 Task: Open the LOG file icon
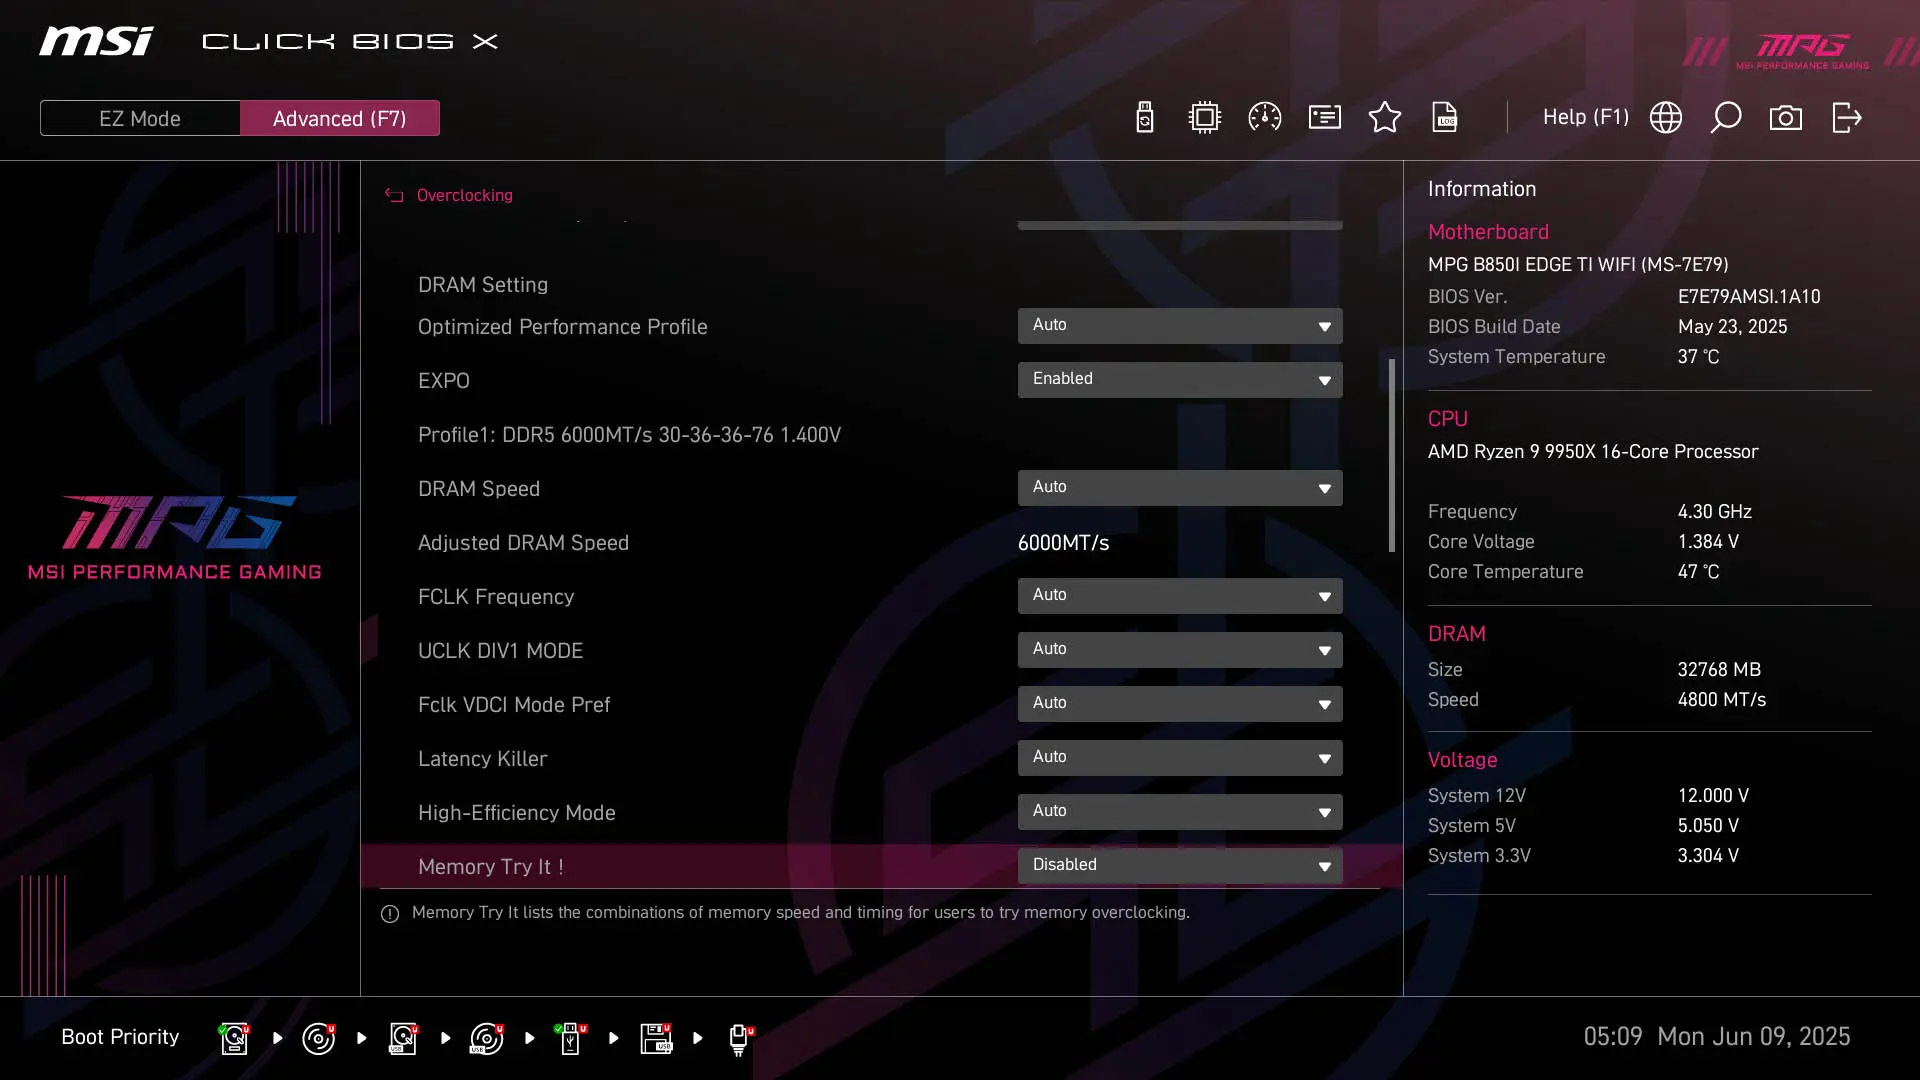tap(1445, 118)
